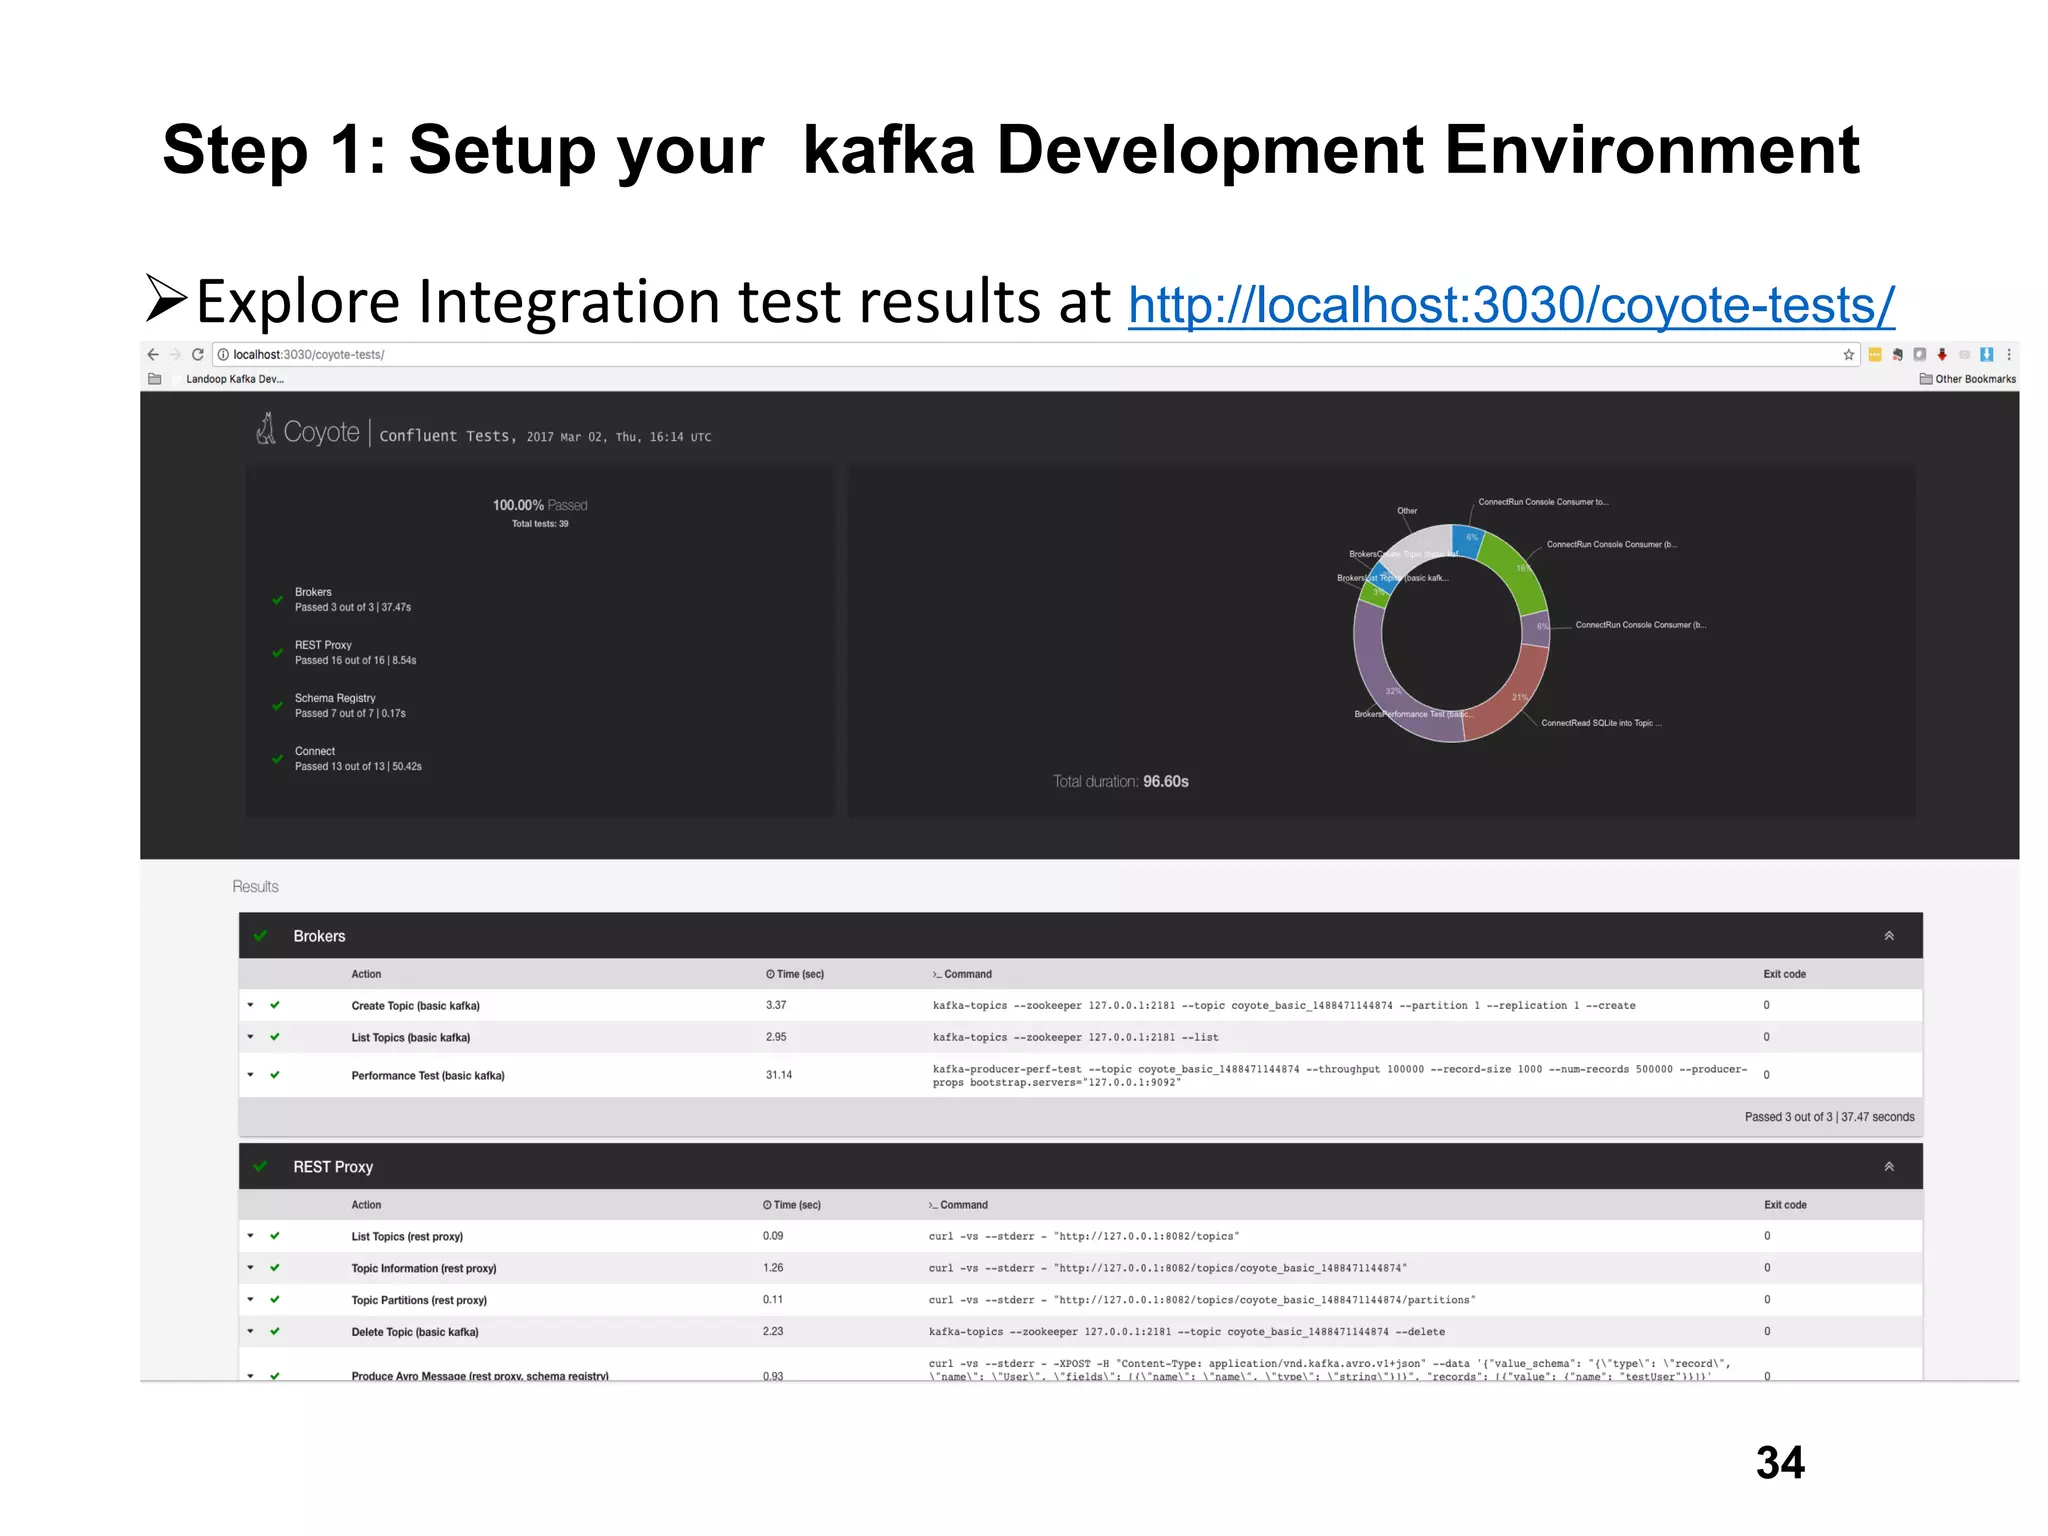Click the browser address bar
This screenshot has height=1536, width=2048.
click(1035, 354)
